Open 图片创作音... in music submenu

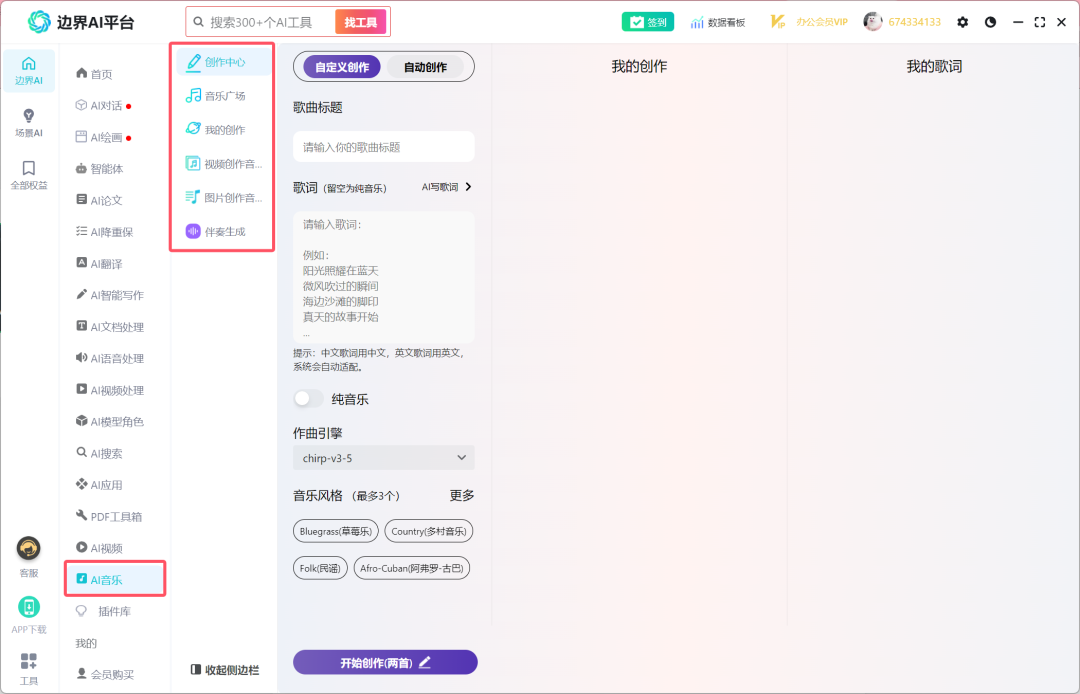[223, 198]
